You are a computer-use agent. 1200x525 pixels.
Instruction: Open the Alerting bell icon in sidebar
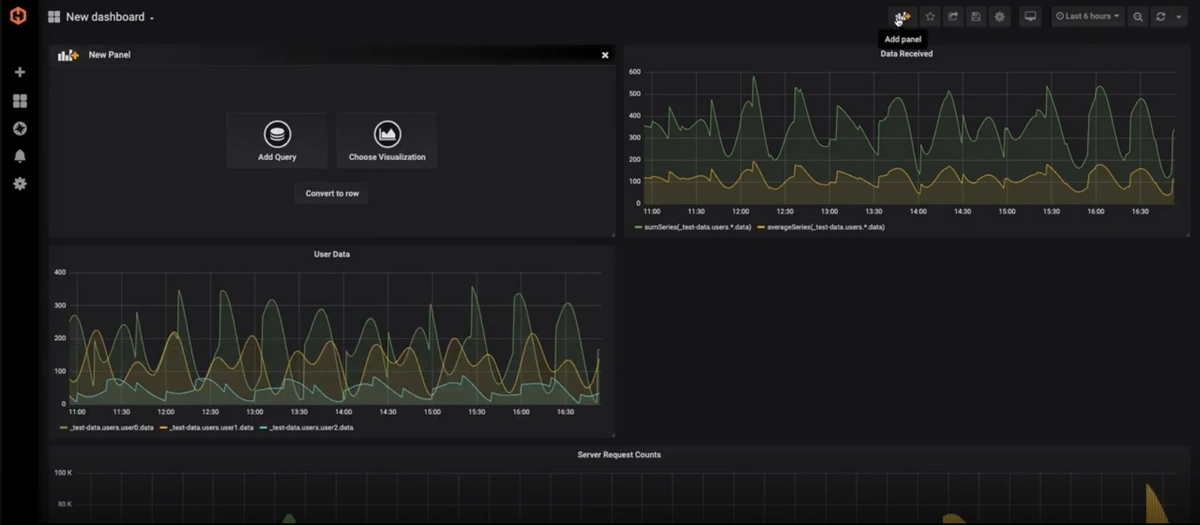click(x=19, y=156)
